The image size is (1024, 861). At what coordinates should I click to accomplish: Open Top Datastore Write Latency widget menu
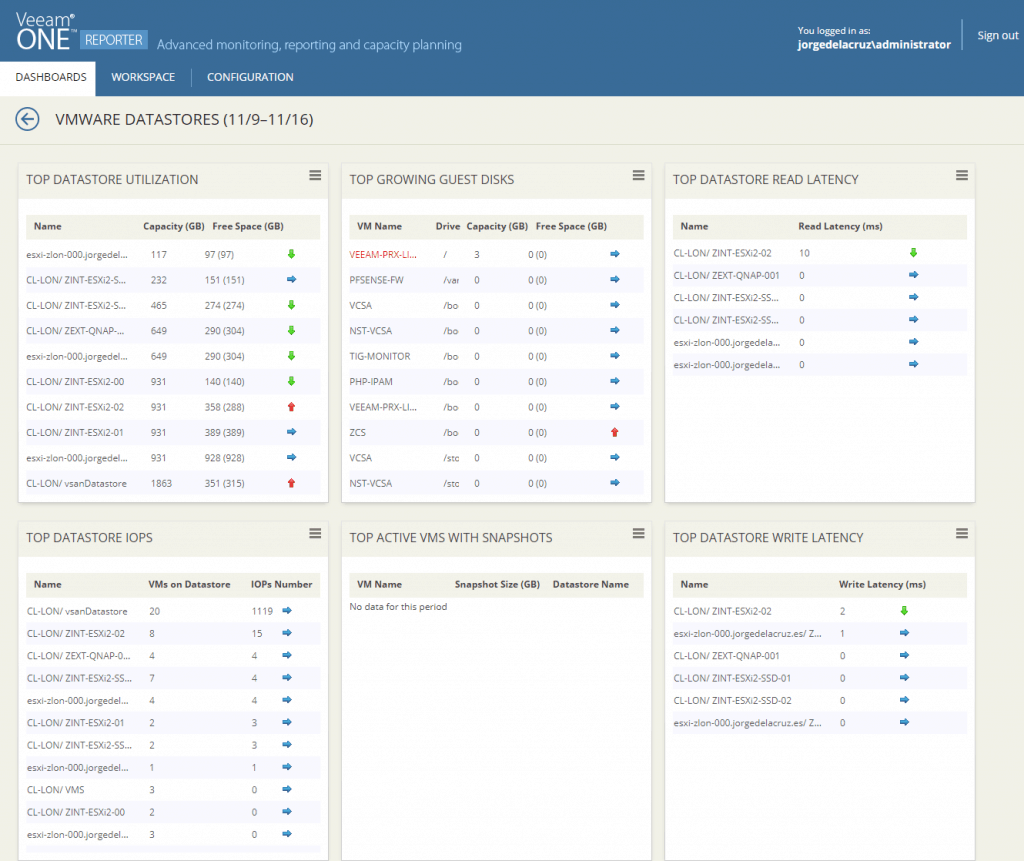pyautogui.click(x=961, y=534)
